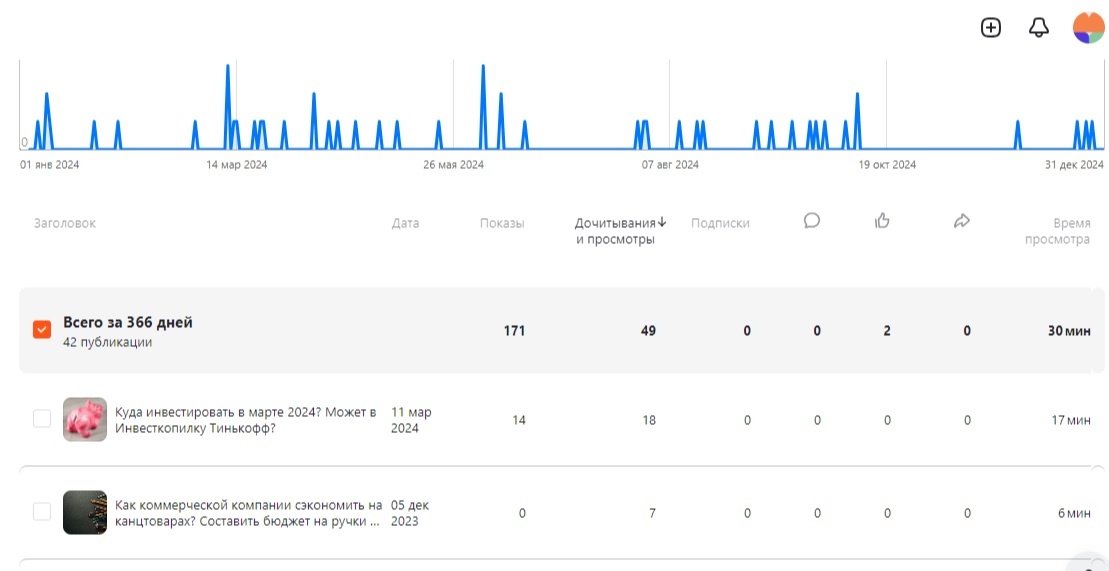Click the chart peak just after 26 мая 2024
Screen dimensions: 1109x571
(483, 67)
